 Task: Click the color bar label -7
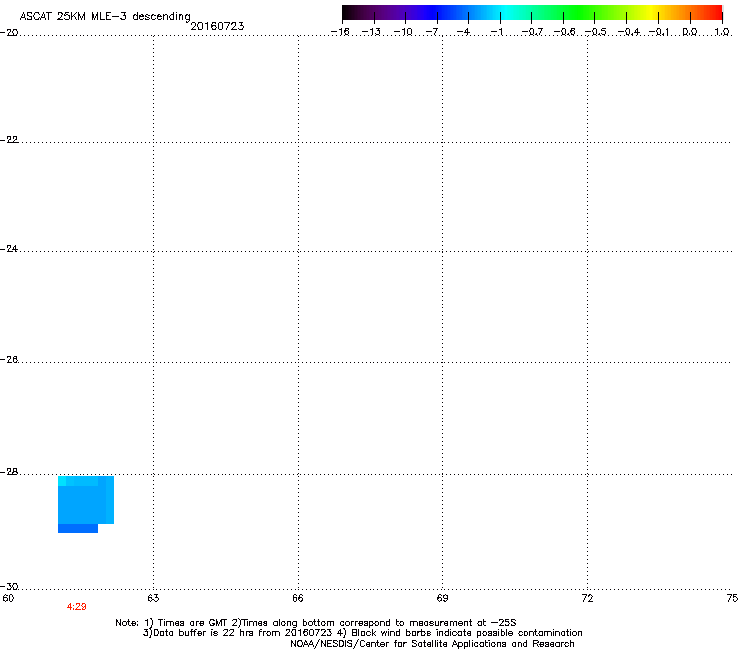(434, 32)
